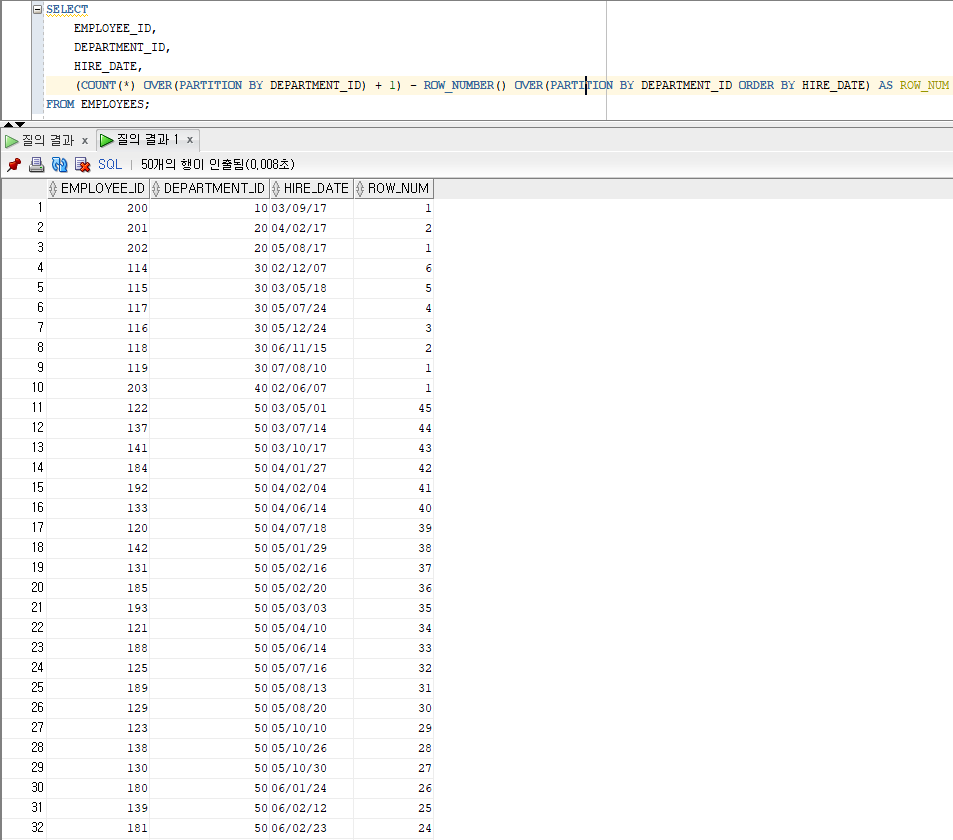Click the sort icon on DEPARTMENT_ID header
Viewport: 953px width, 840px height.
coord(156,188)
